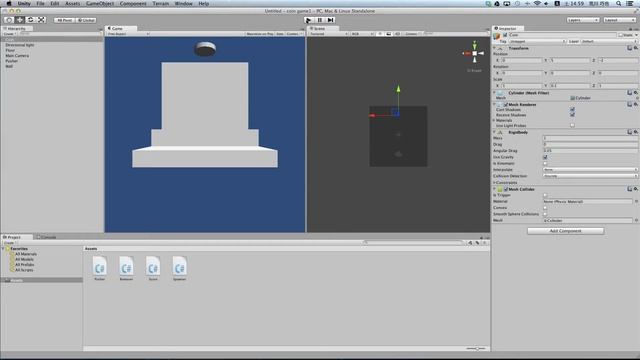
Task: Toggle the Global handle rotation button
Action: click(x=86, y=20)
